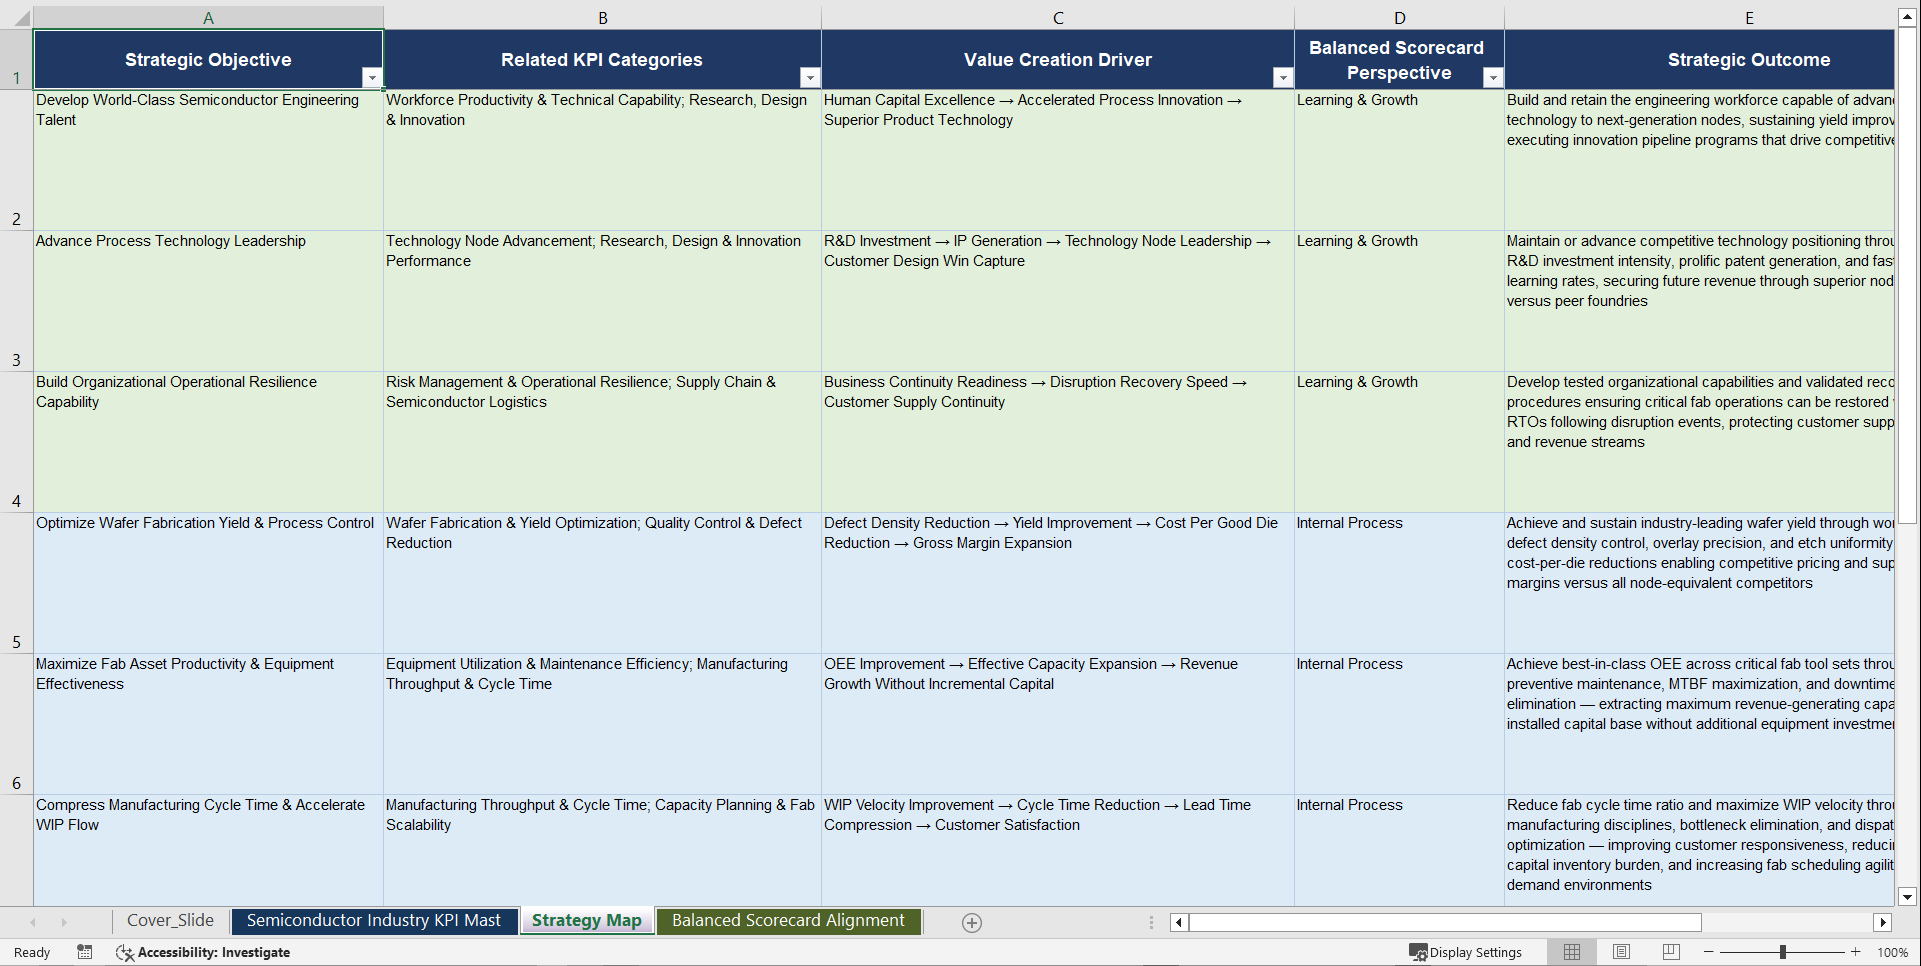
Task: Select cell 'Advance Process Technology Leadership'
Action: tap(208, 301)
